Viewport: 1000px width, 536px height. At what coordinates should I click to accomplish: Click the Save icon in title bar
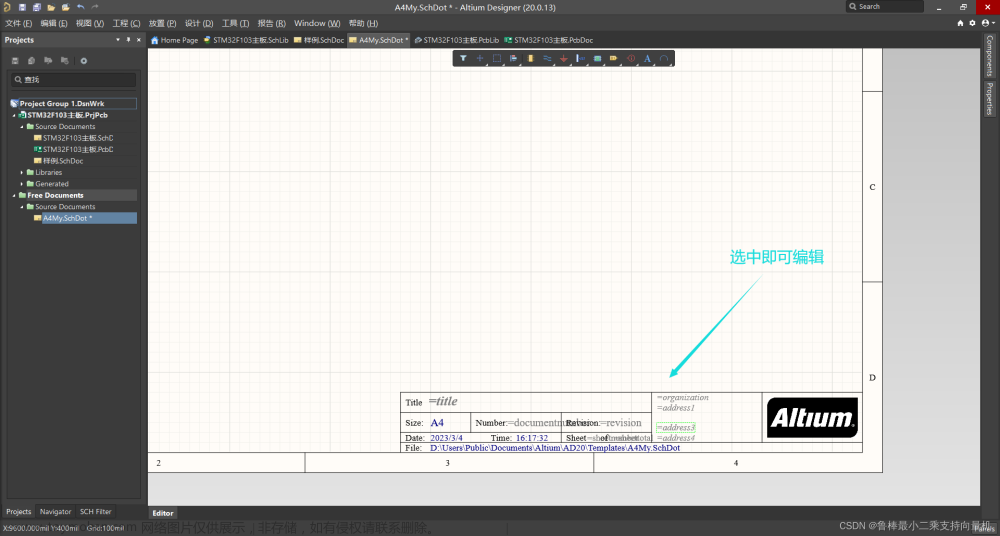click(22, 7)
